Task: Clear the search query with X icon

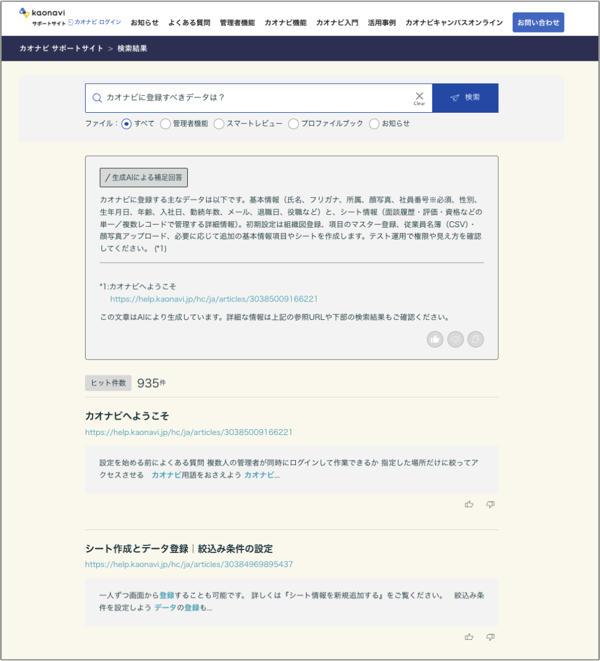Action: [x=419, y=98]
